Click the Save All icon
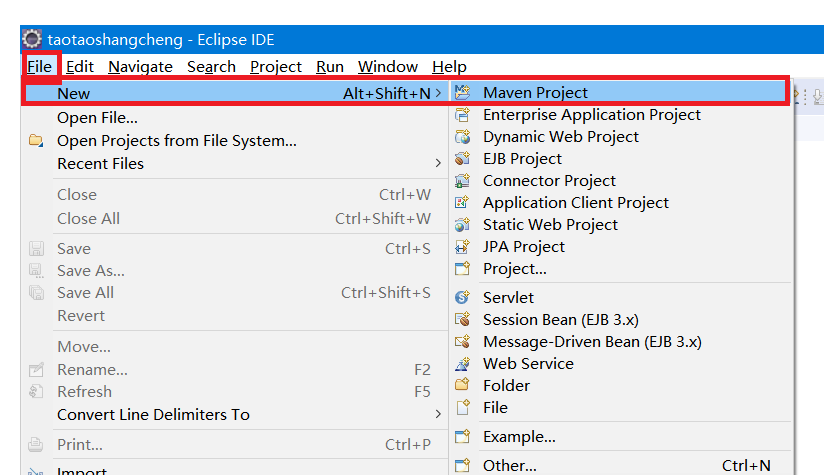This screenshot has height=475, width=824. point(36,293)
